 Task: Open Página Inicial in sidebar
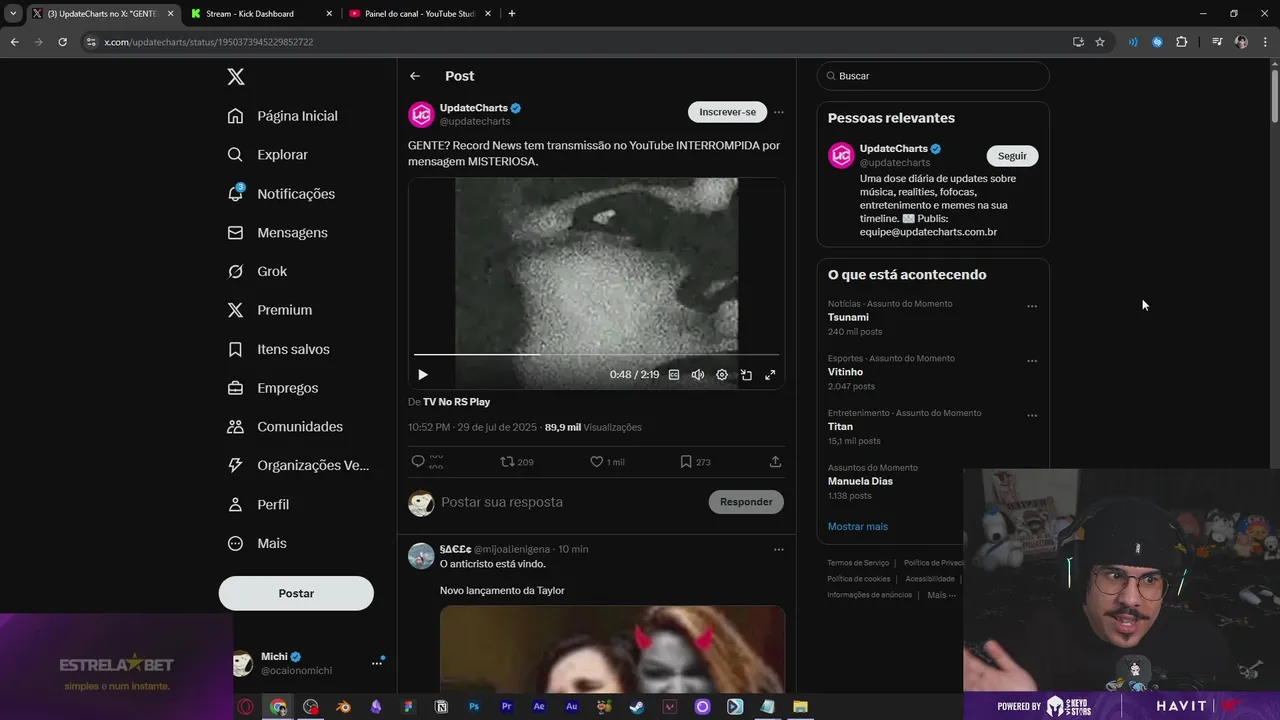point(283,116)
